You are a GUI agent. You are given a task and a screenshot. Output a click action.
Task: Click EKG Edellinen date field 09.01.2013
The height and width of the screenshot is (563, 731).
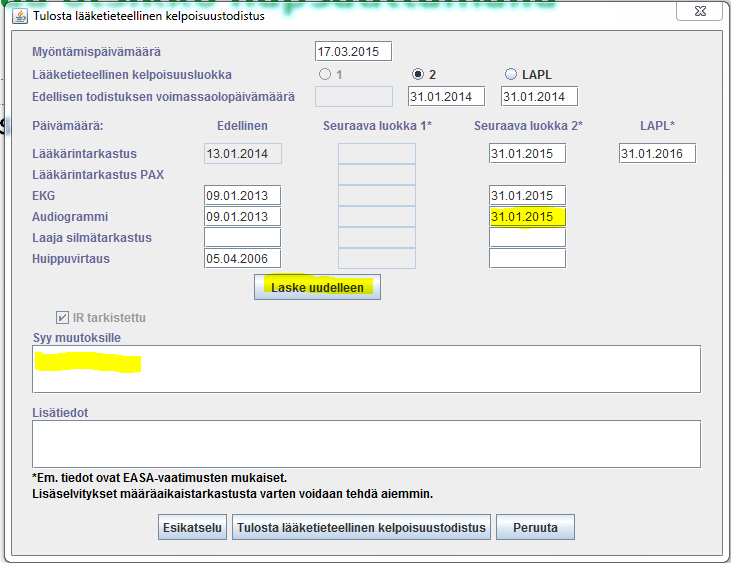pos(242,195)
